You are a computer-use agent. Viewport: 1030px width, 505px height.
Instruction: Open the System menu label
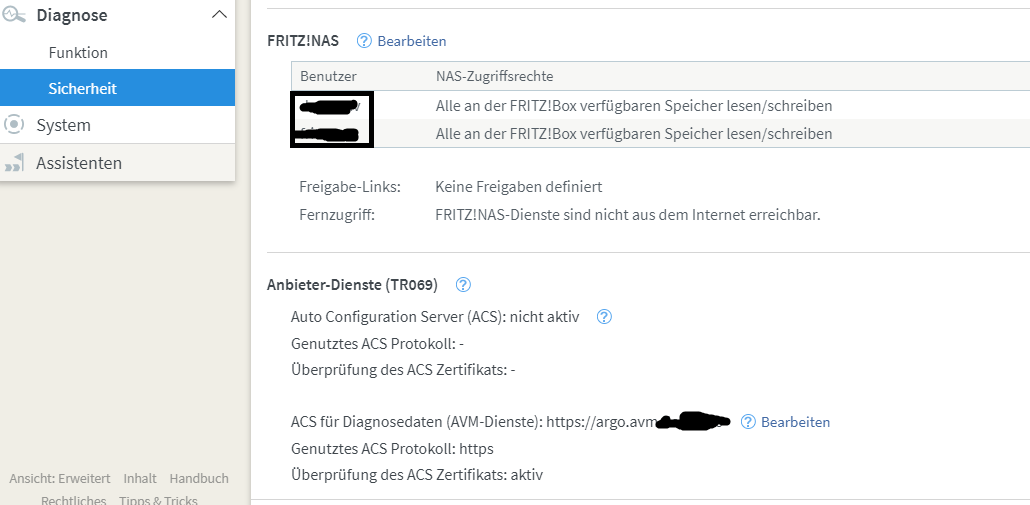point(63,125)
